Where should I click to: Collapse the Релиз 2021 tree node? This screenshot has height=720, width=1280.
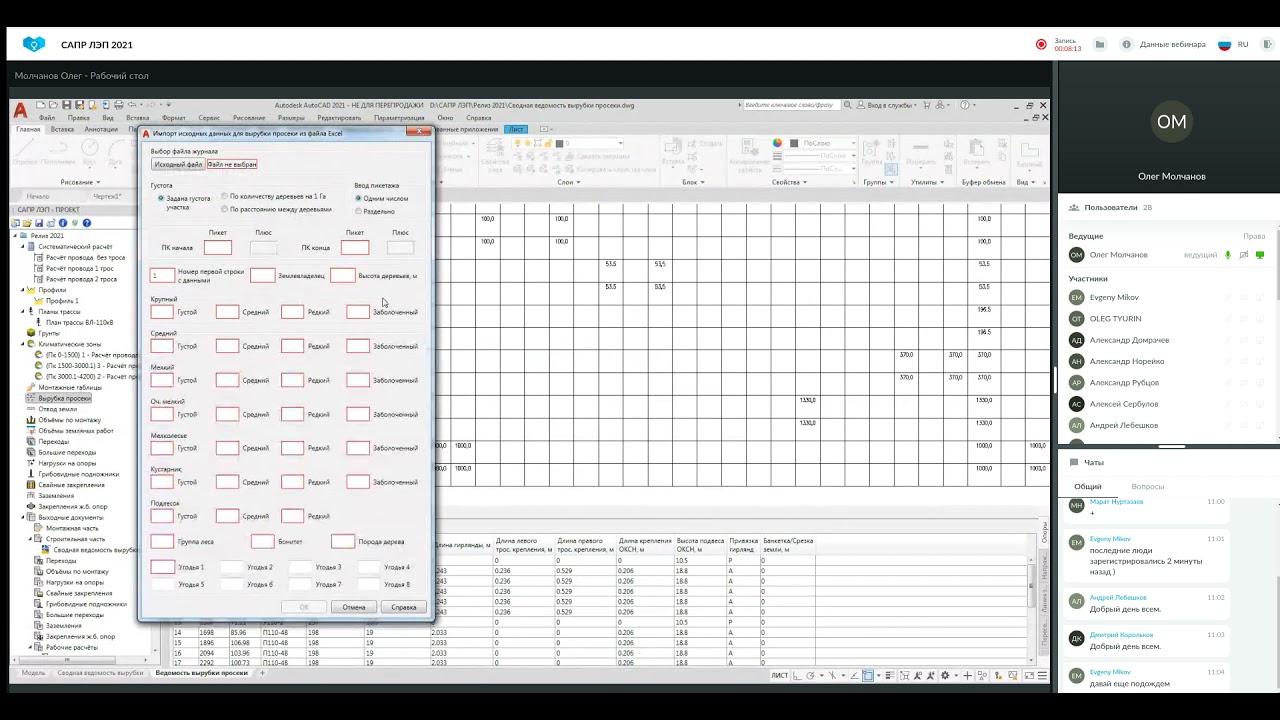(x=15, y=236)
